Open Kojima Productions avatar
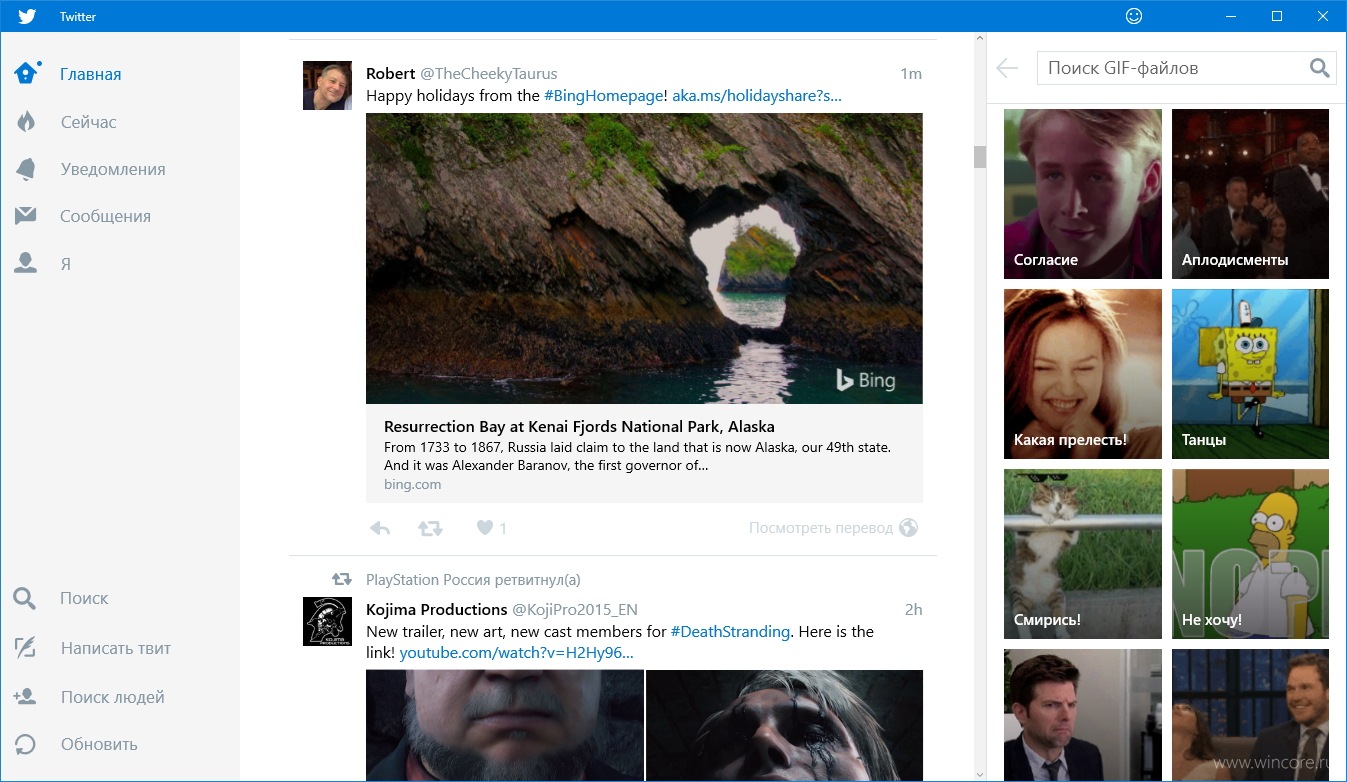Viewport: 1347px width, 782px height. tap(327, 621)
